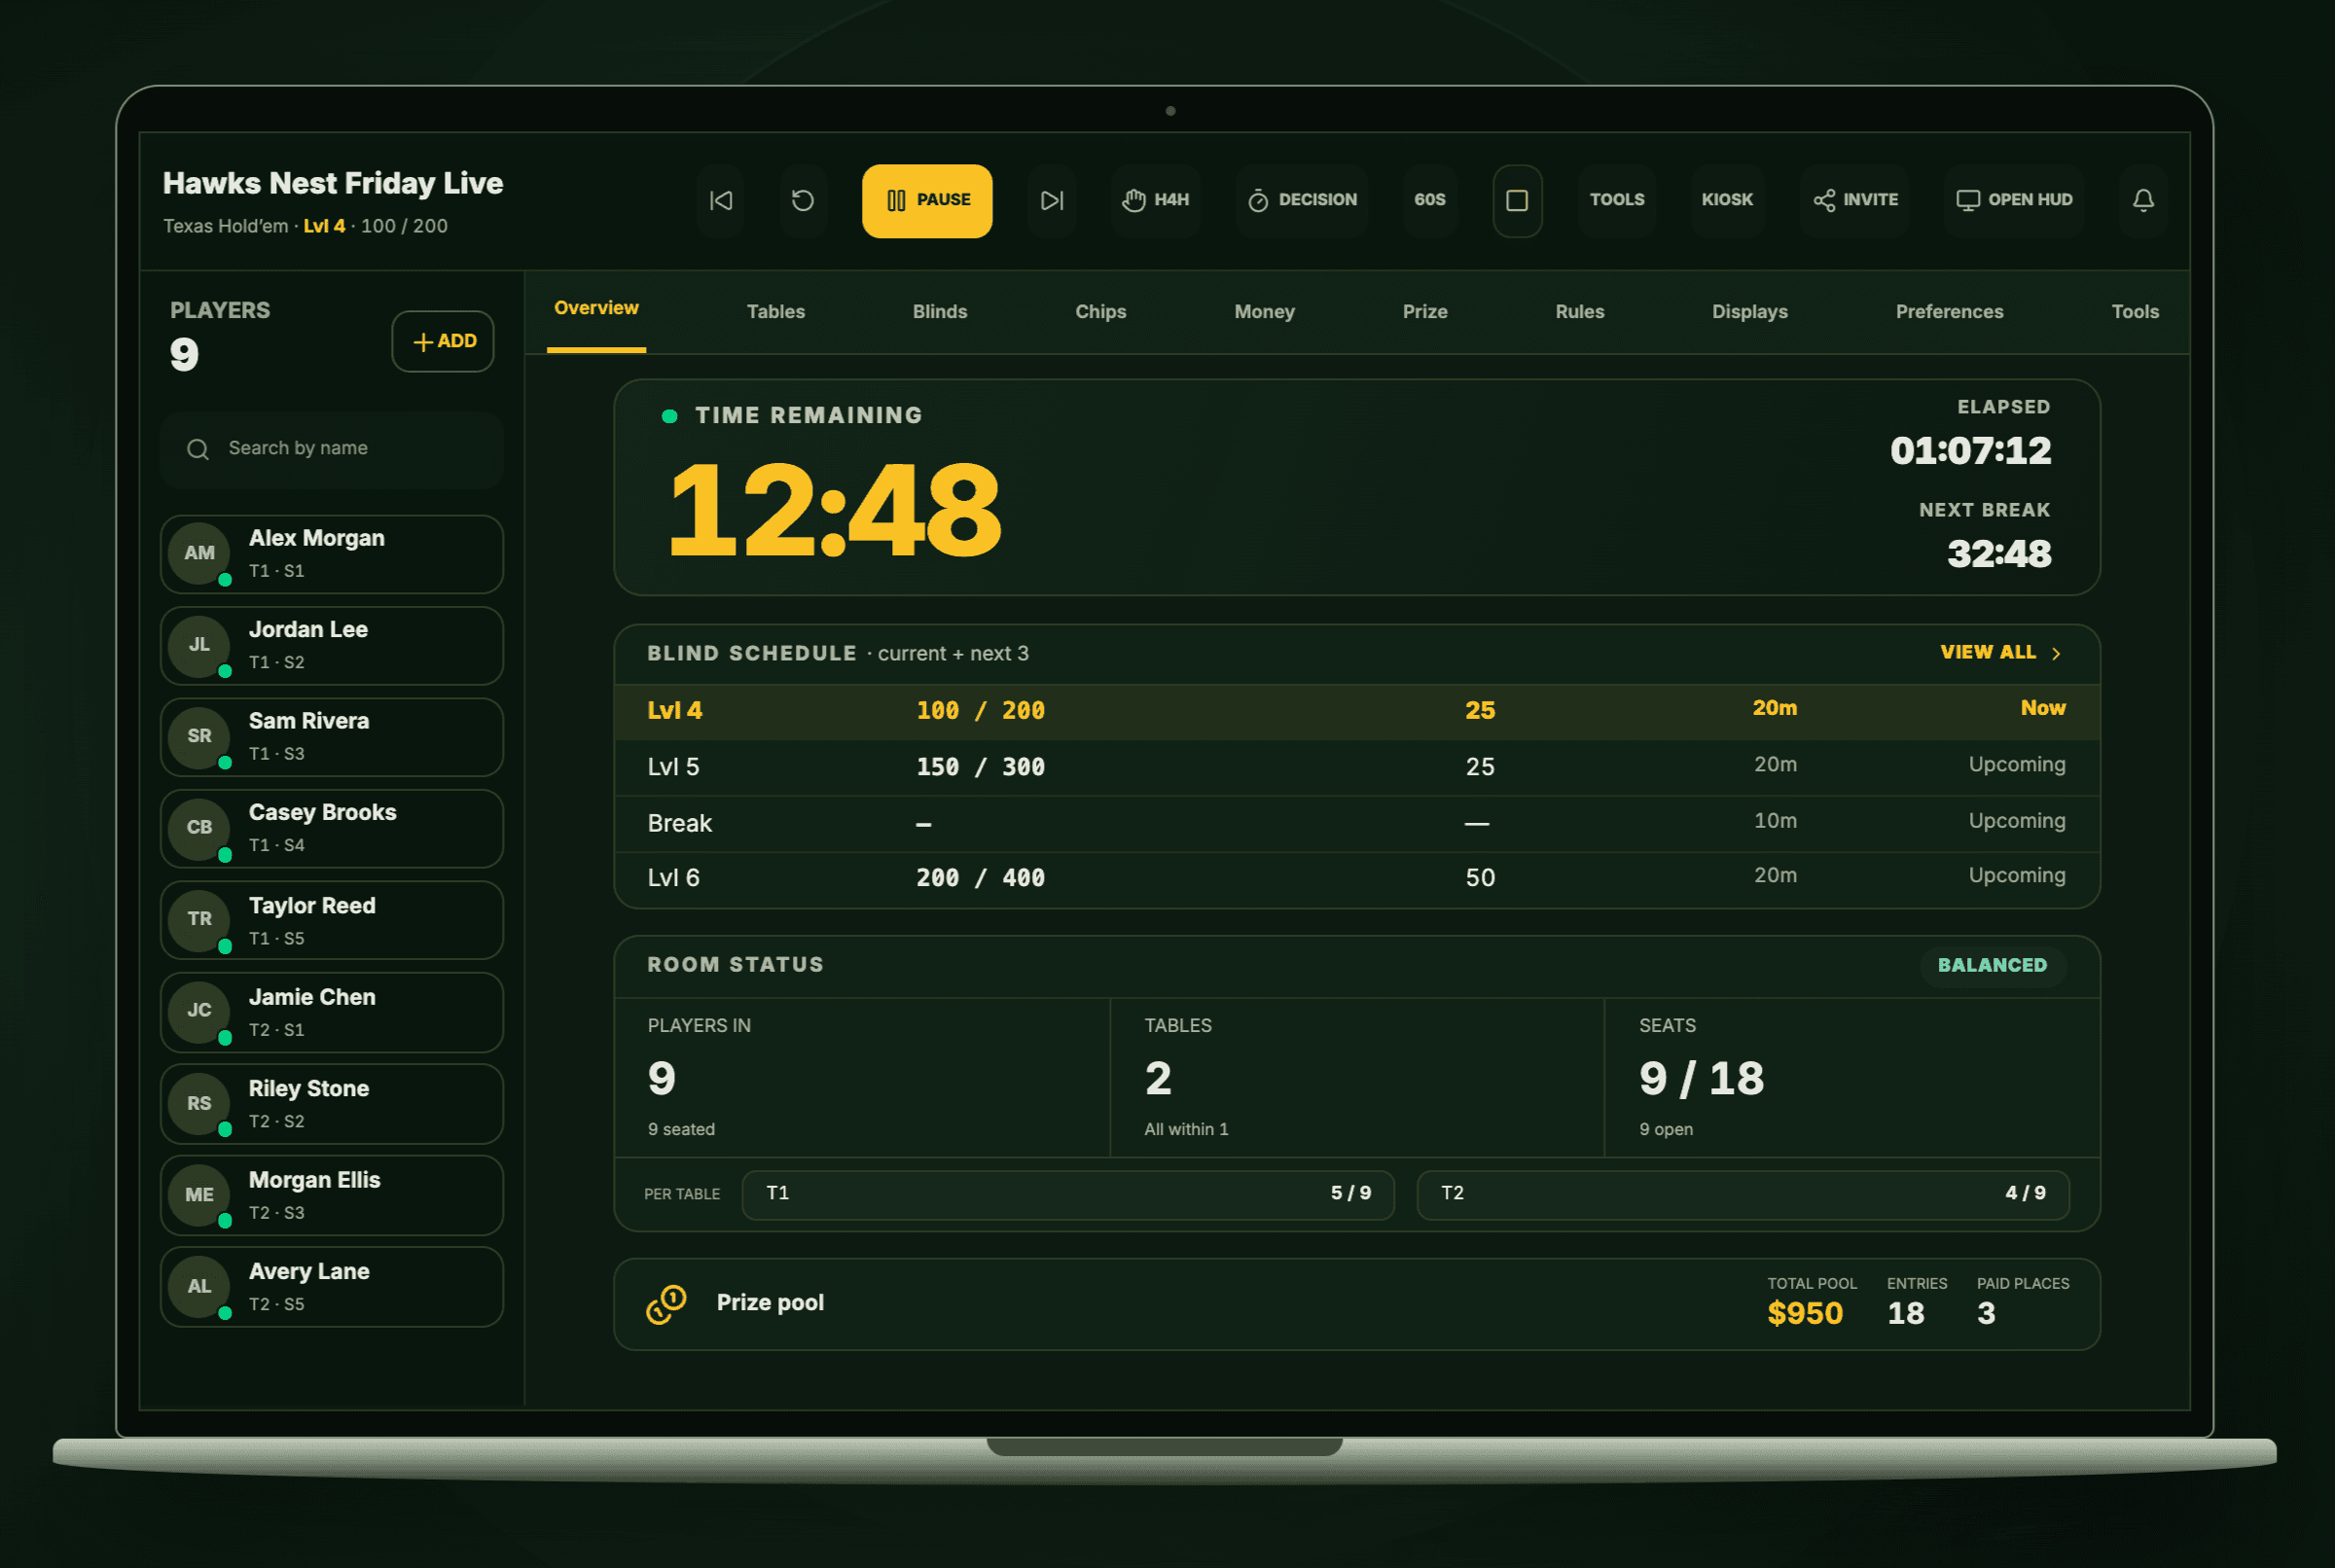Click the Tables count card

coord(1357,1078)
